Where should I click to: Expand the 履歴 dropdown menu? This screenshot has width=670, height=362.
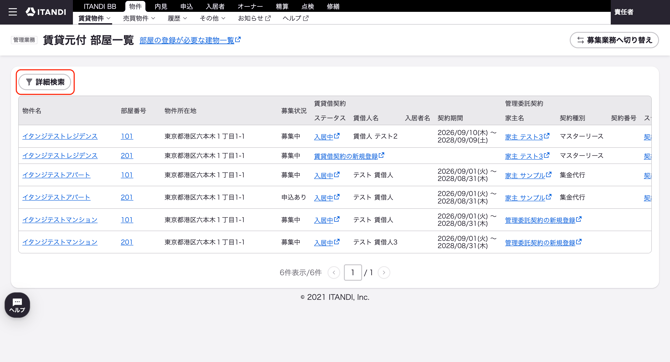pyautogui.click(x=177, y=18)
